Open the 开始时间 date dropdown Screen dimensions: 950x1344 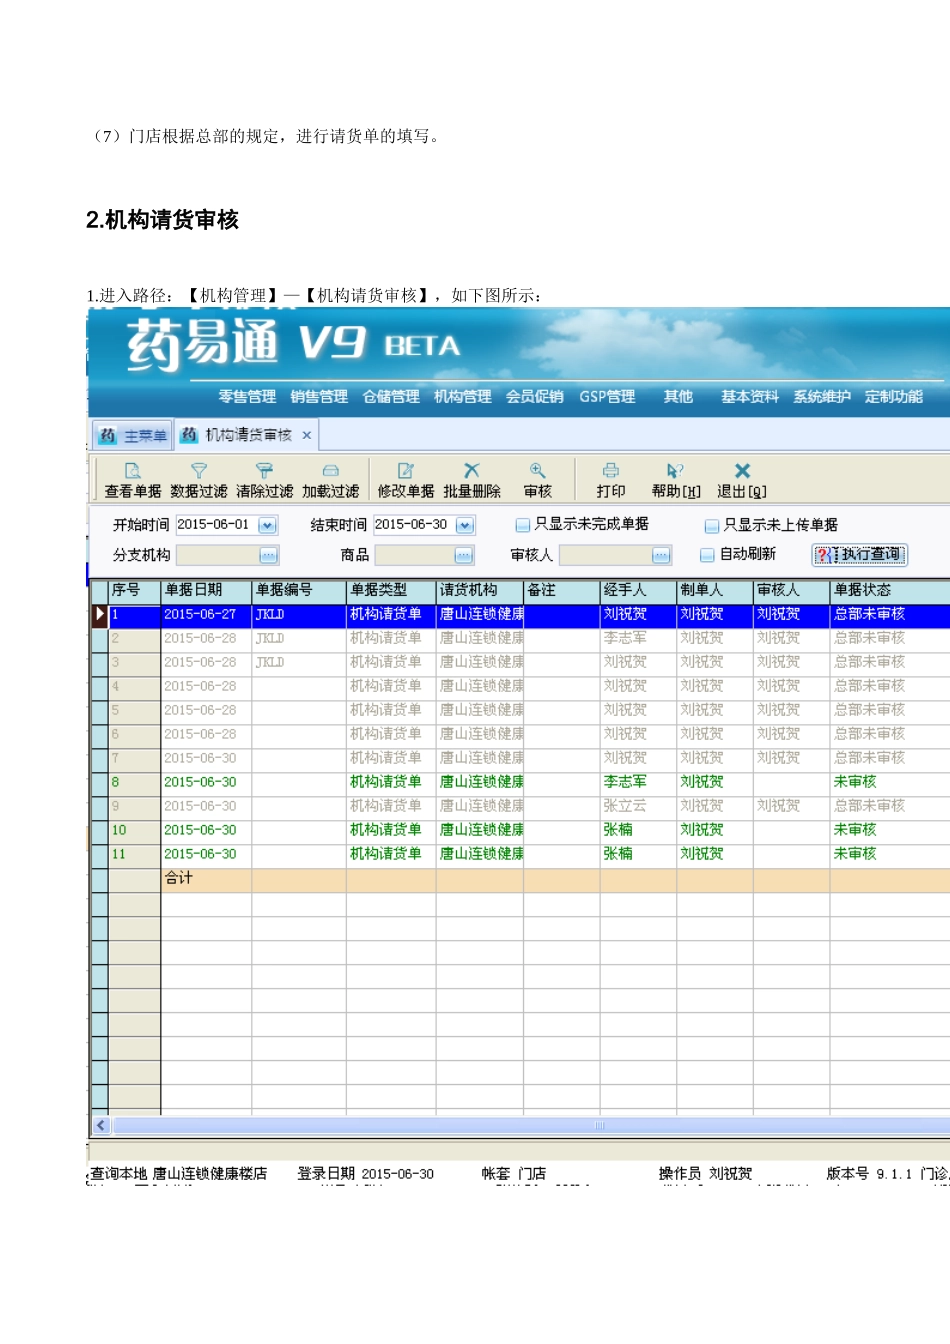coord(267,525)
